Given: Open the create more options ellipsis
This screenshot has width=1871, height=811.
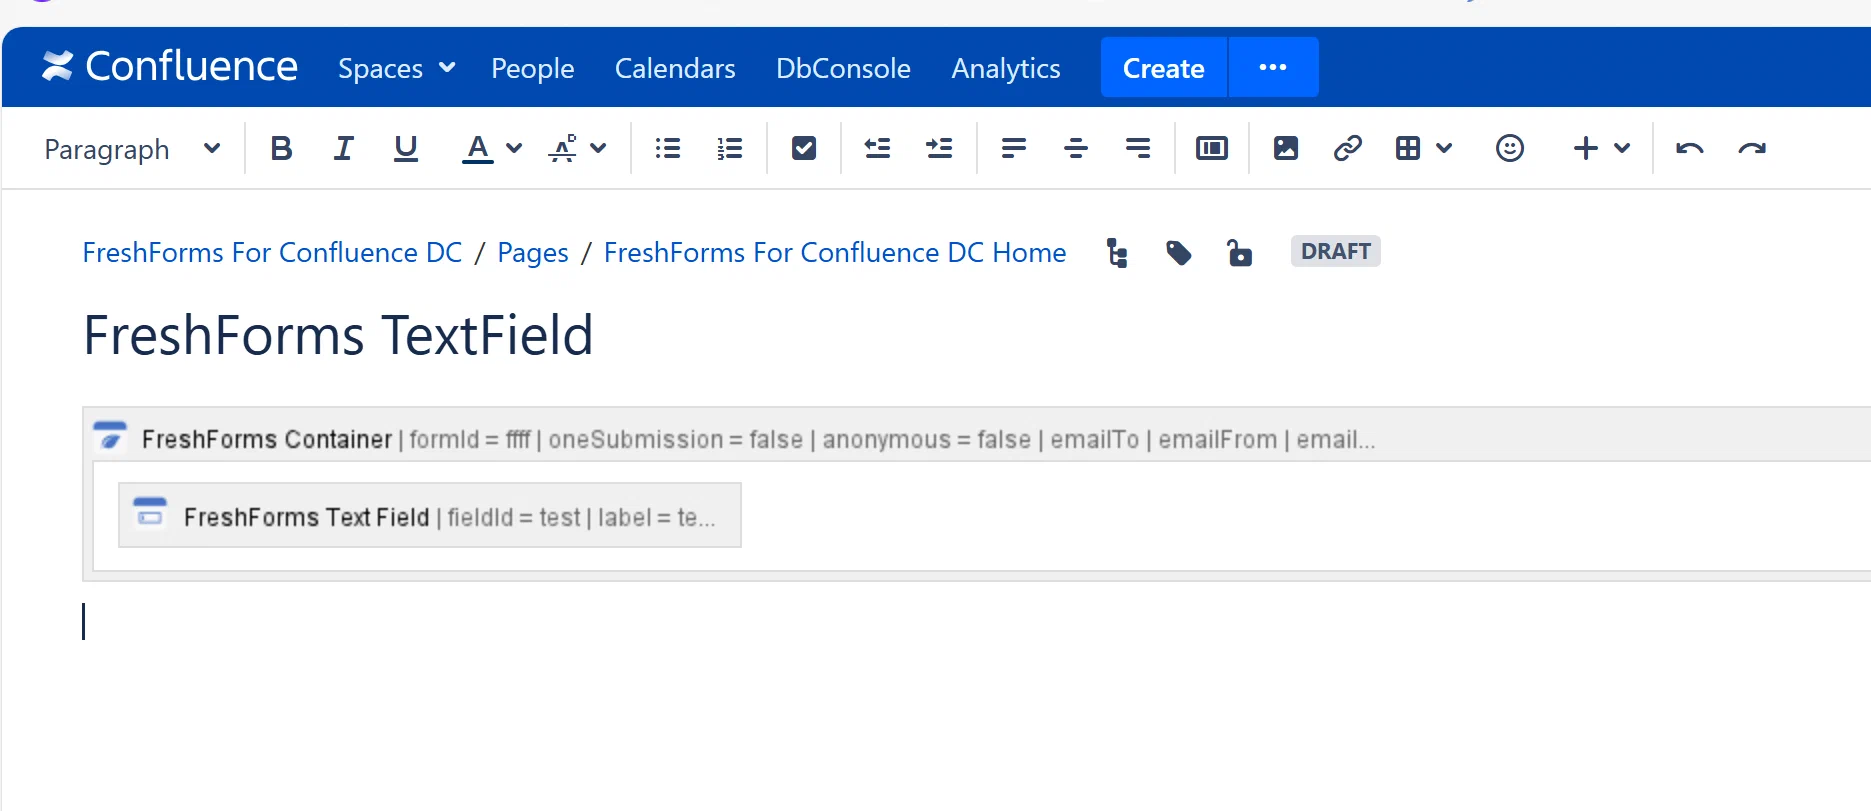Looking at the screenshot, I should [1273, 68].
